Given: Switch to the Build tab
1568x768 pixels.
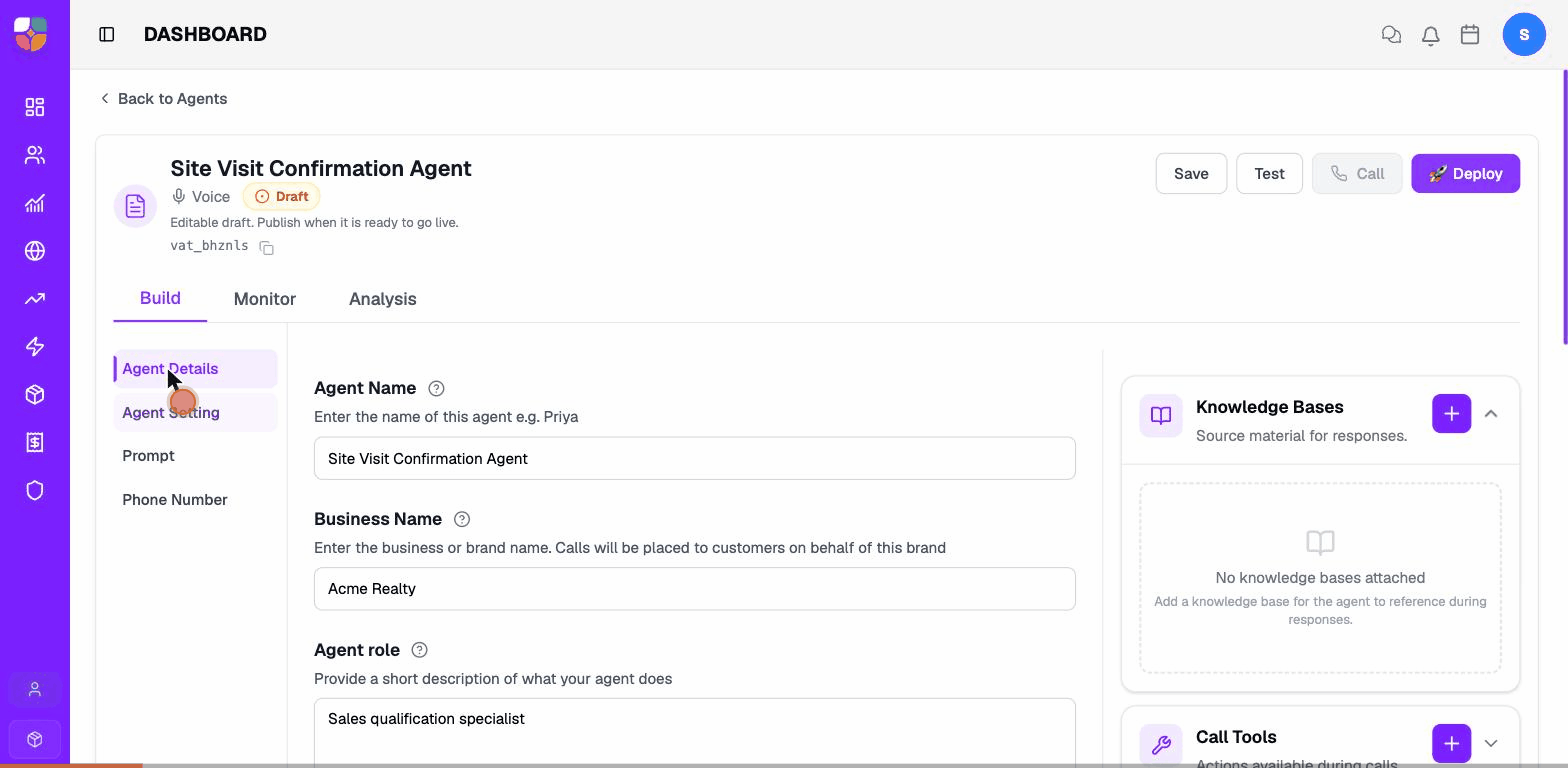Looking at the screenshot, I should click(x=160, y=298).
